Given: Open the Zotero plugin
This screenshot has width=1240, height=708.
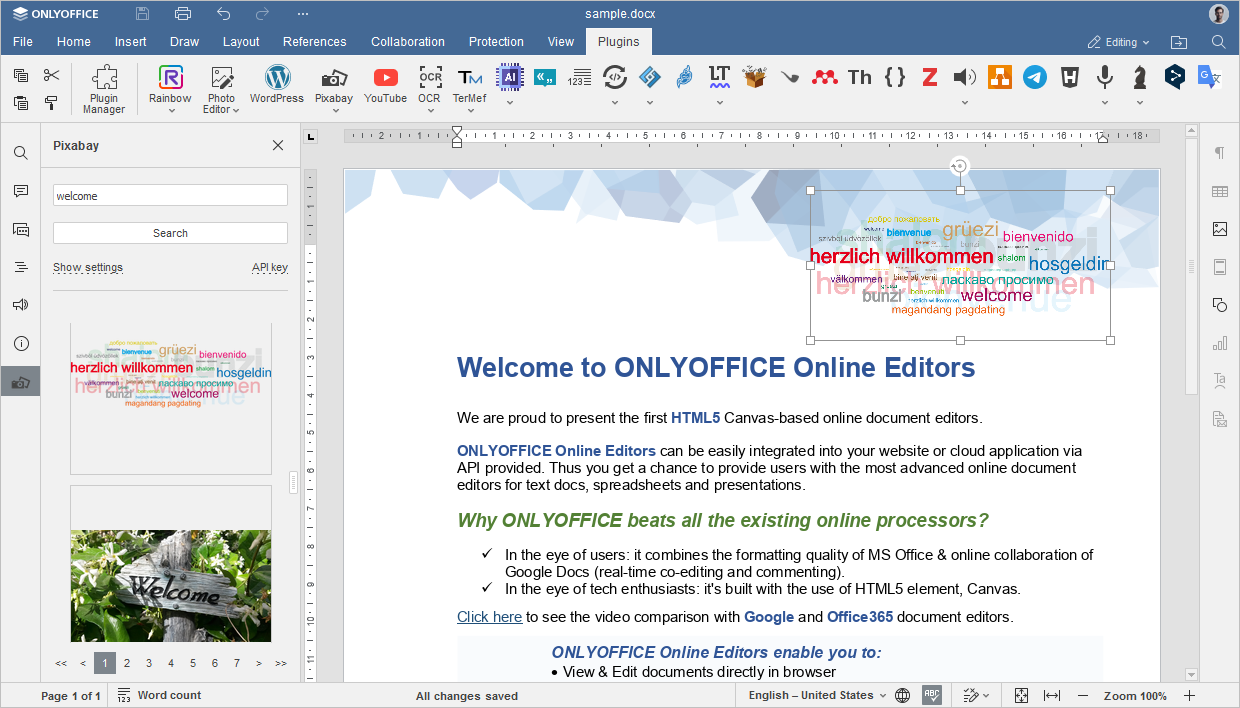Looking at the screenshot, I should pos(929,77).
